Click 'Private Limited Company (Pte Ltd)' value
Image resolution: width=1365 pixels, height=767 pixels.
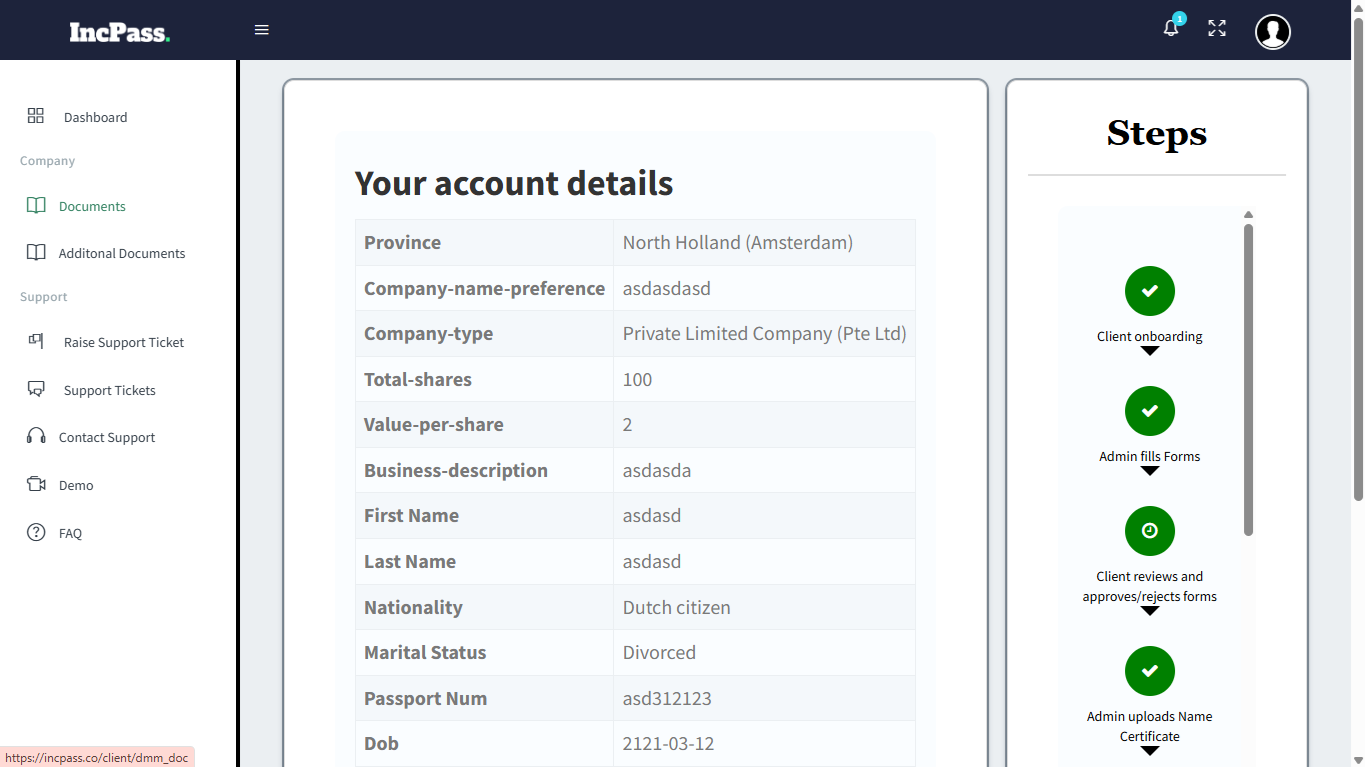765,333
